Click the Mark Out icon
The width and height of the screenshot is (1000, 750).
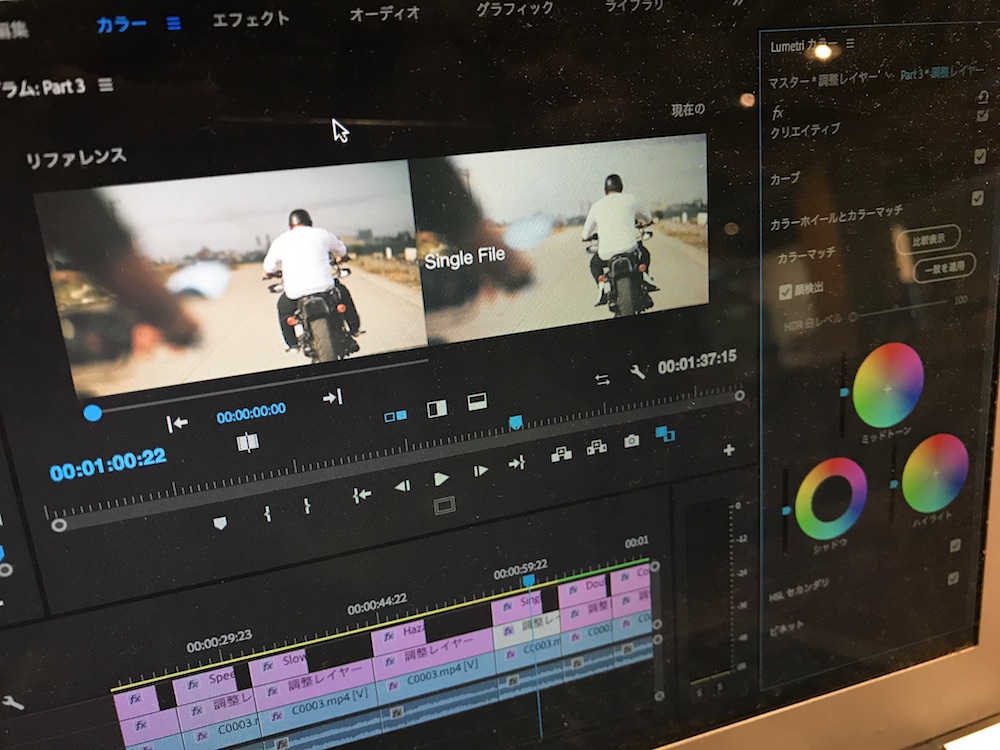pyautogui.click(x=307, y=506)
